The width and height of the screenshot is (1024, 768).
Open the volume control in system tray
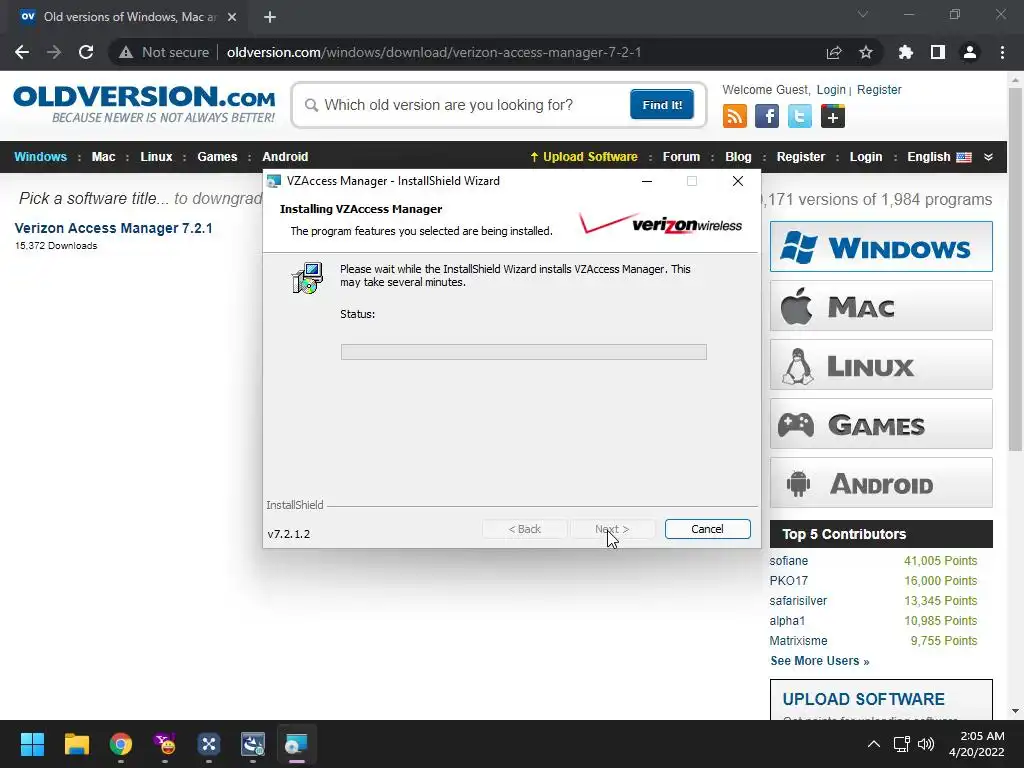click(926, 744)
